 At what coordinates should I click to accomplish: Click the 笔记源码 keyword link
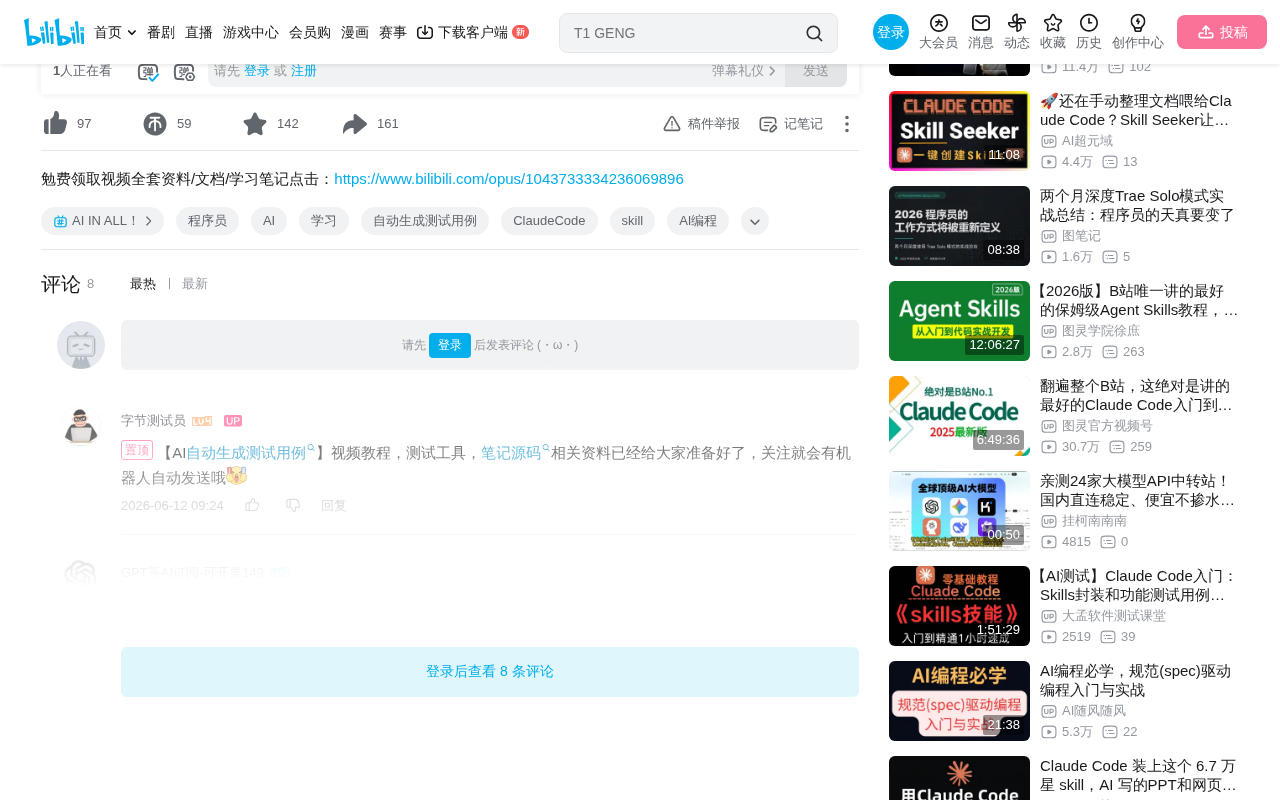click(515, 453)
